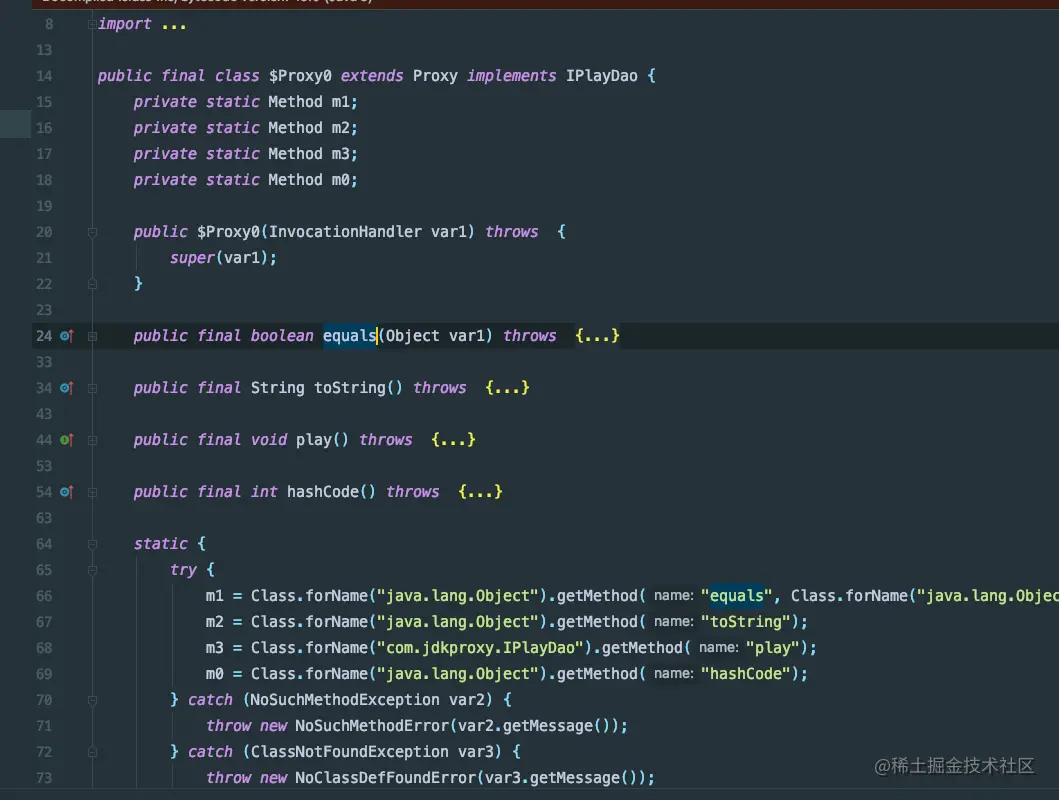
Task: Click the highlighted equals method name on line 24
Action: pyautogui.click(x=349, y=336)
